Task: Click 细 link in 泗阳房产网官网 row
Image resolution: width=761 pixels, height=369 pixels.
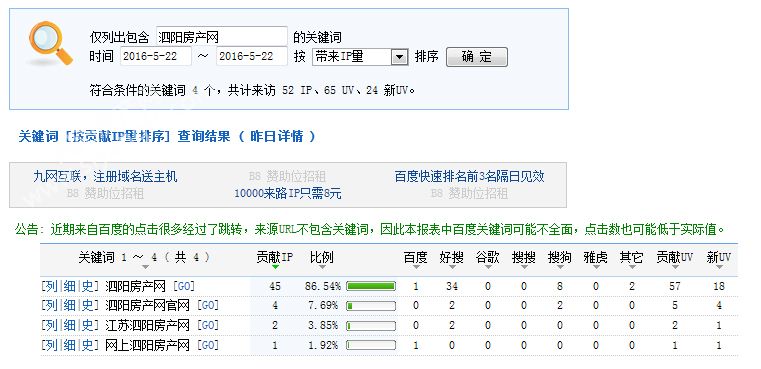Action: (69, 306)
